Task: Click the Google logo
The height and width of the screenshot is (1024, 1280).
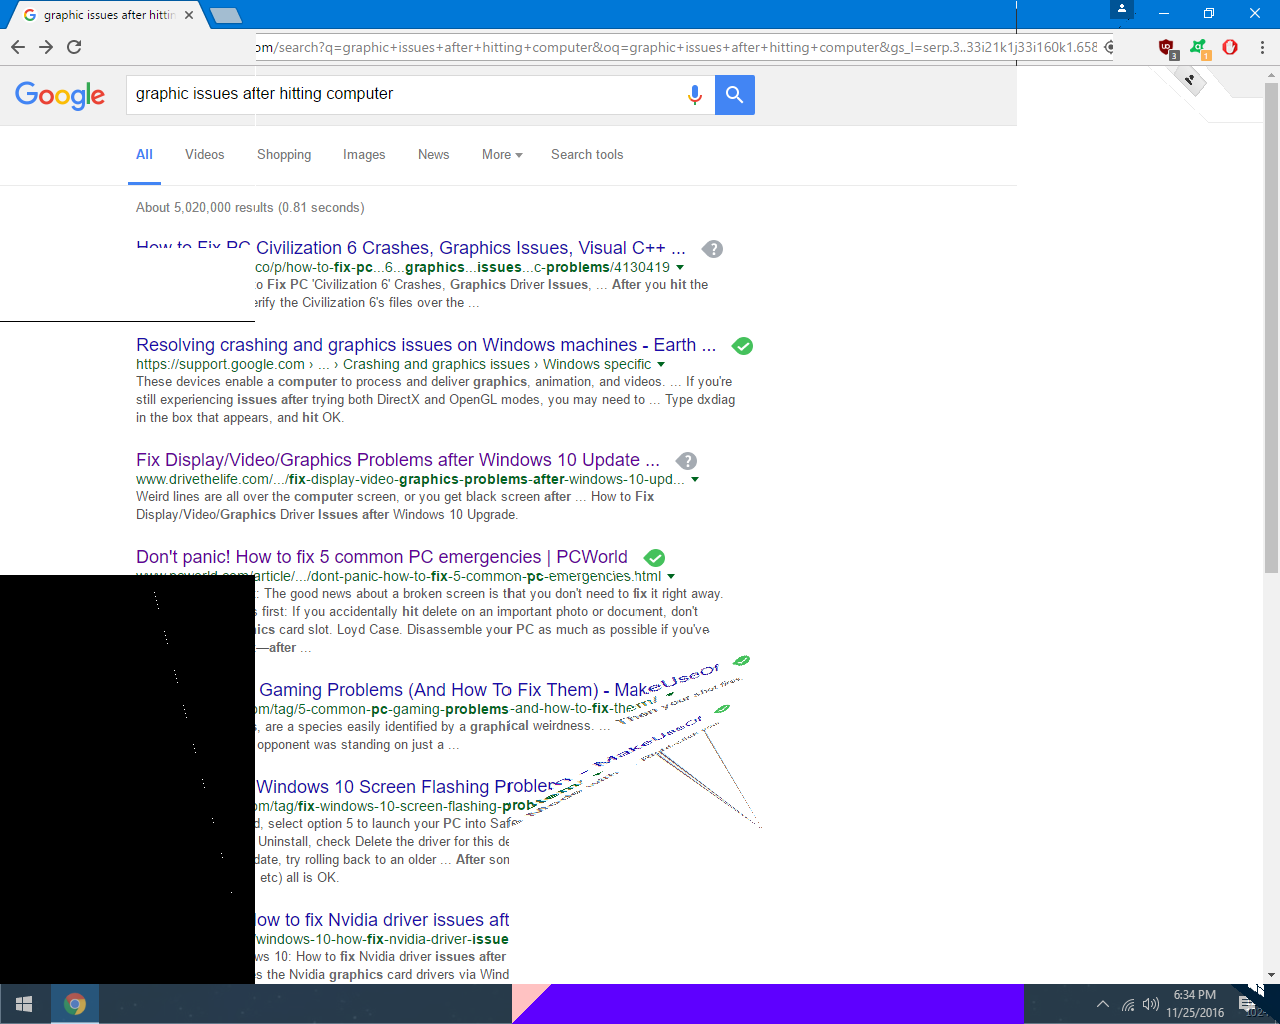Action: click(x=60, y=95)
